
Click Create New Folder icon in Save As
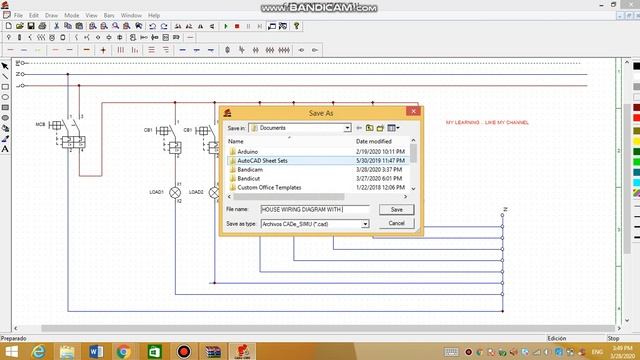380,128
